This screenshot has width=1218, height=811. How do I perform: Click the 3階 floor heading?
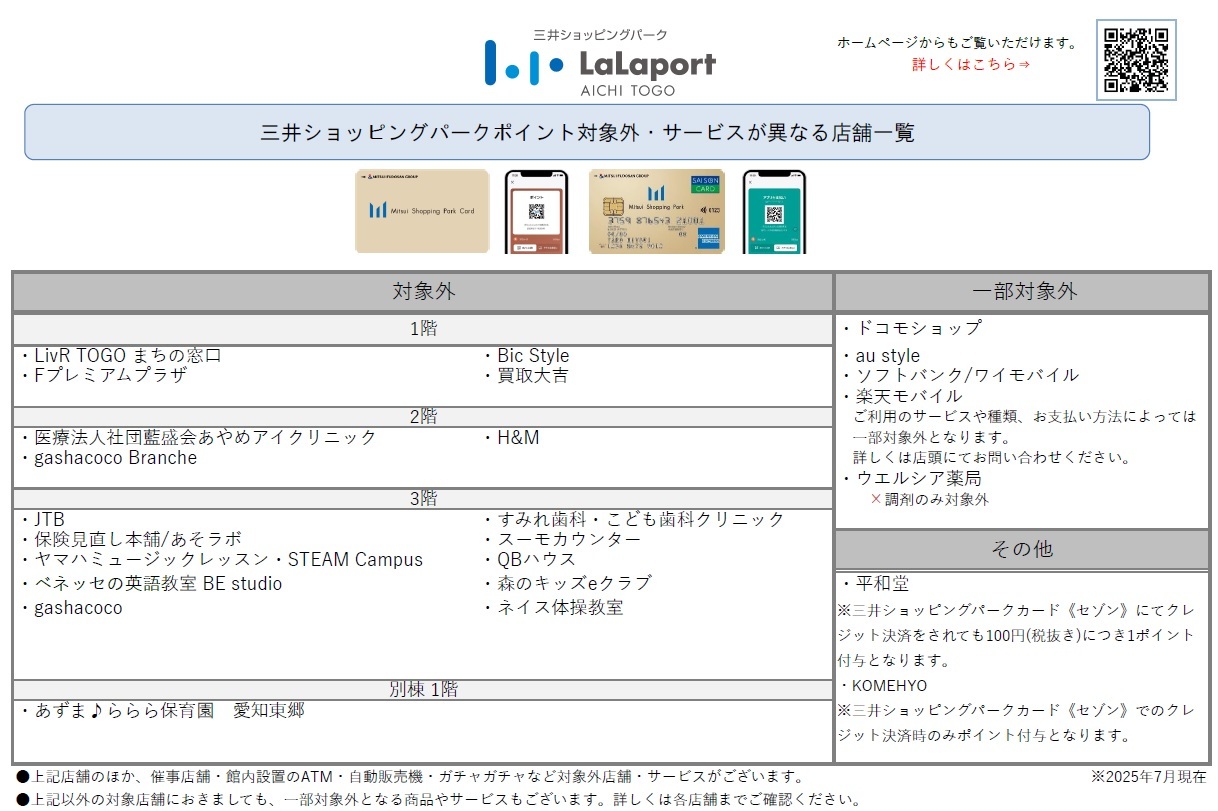423,498
